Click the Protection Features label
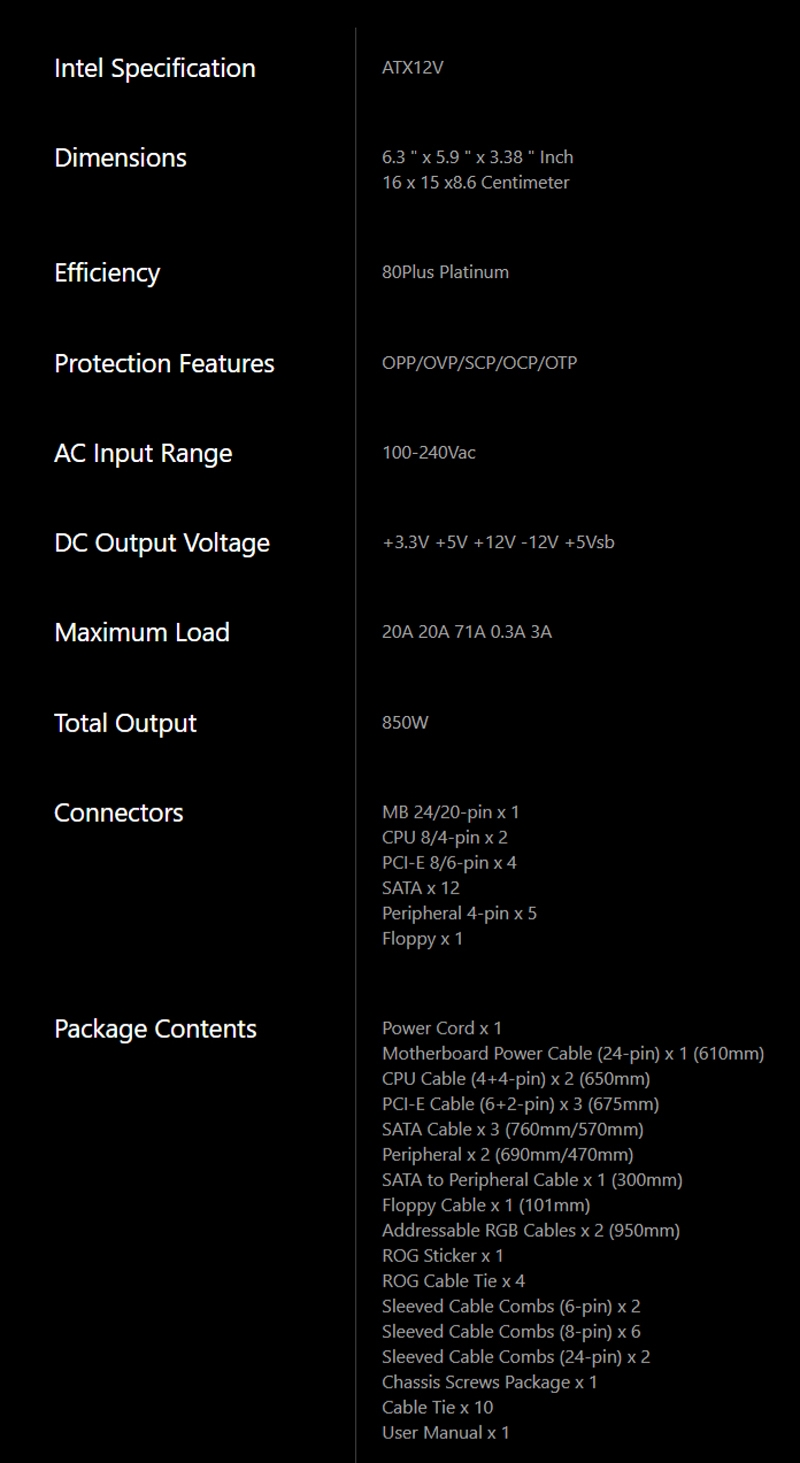The image size is (800, 1463). point(164,364)
